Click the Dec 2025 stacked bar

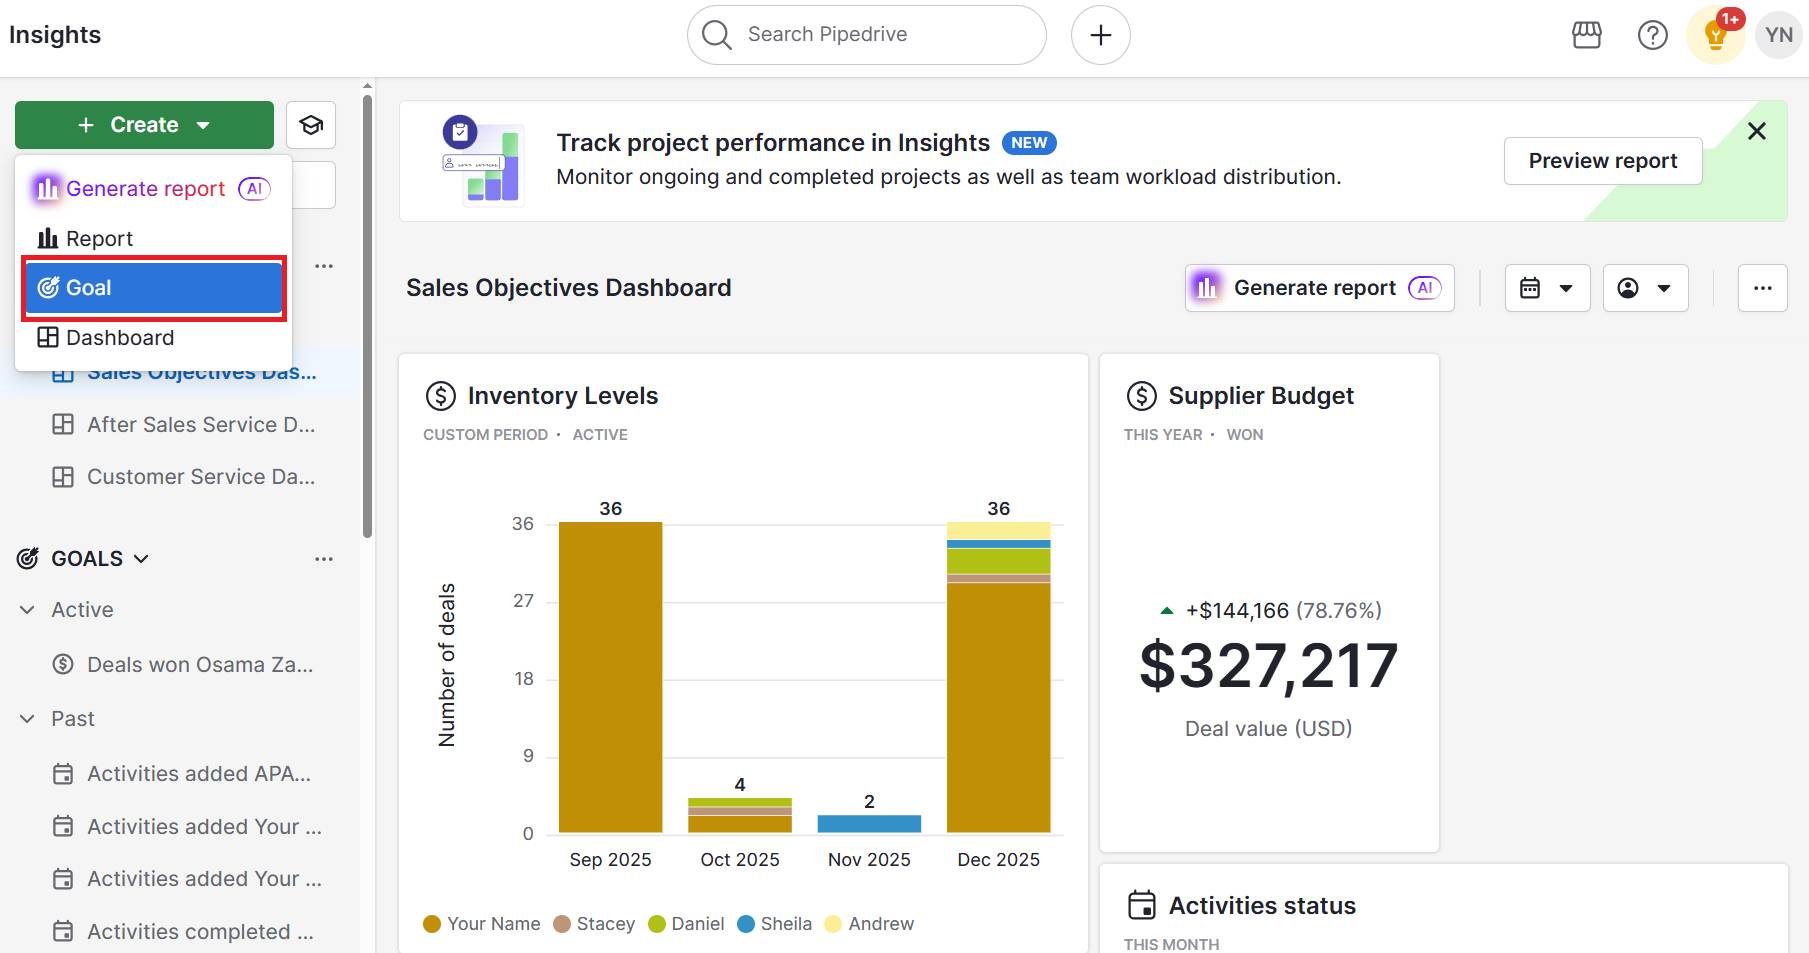[998, 677]
